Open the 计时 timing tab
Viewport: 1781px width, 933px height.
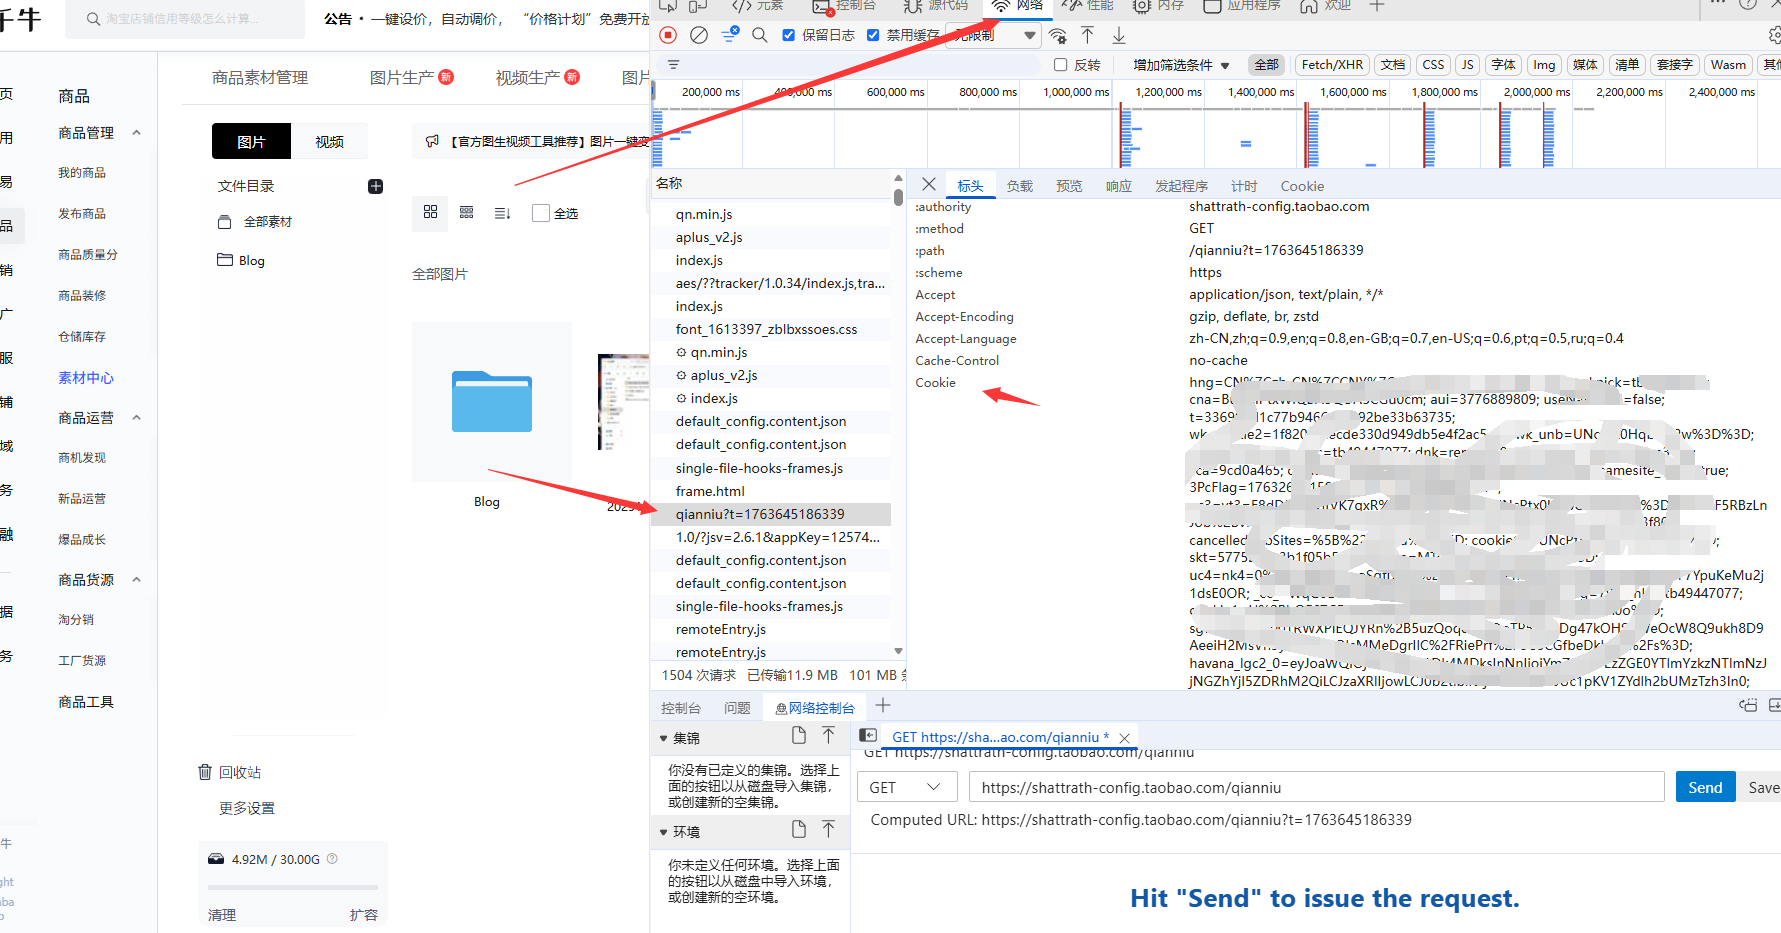coord(1244,186)
